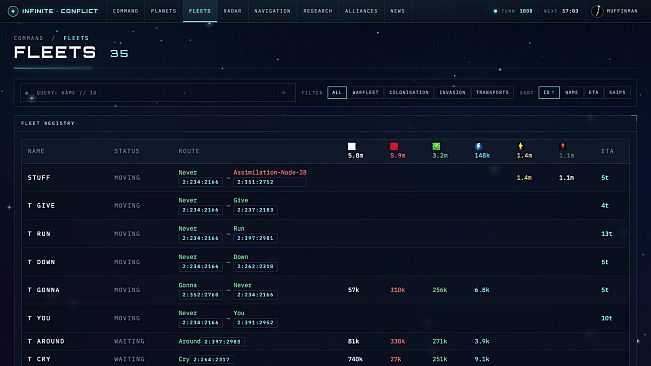Open the Radar tab
The height and width of the screenshot is (366, 651).
pos(232,11)
